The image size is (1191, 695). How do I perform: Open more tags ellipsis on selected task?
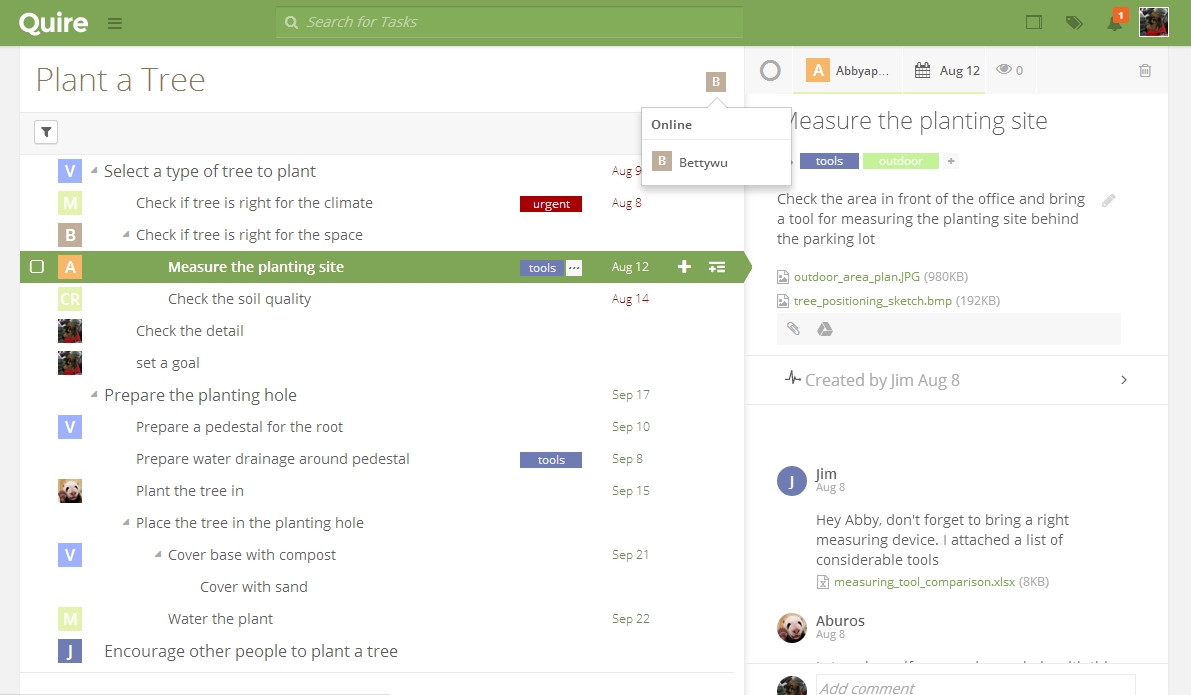click(574, 267)
